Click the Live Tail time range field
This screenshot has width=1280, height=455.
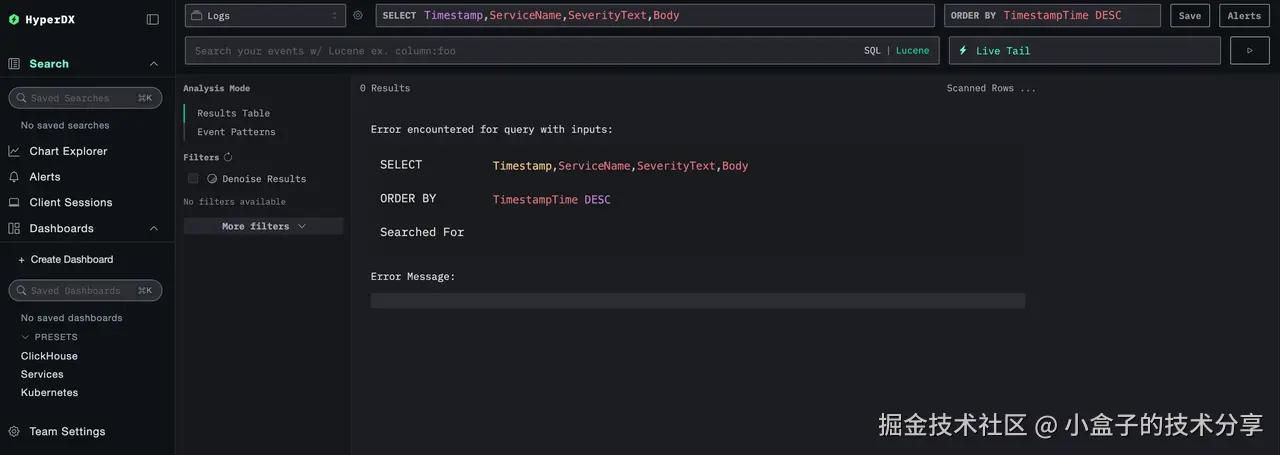tap(1084, 51)
